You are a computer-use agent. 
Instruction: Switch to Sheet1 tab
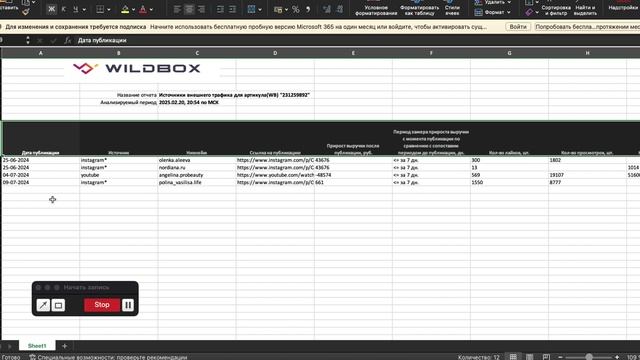pos(37,346)
